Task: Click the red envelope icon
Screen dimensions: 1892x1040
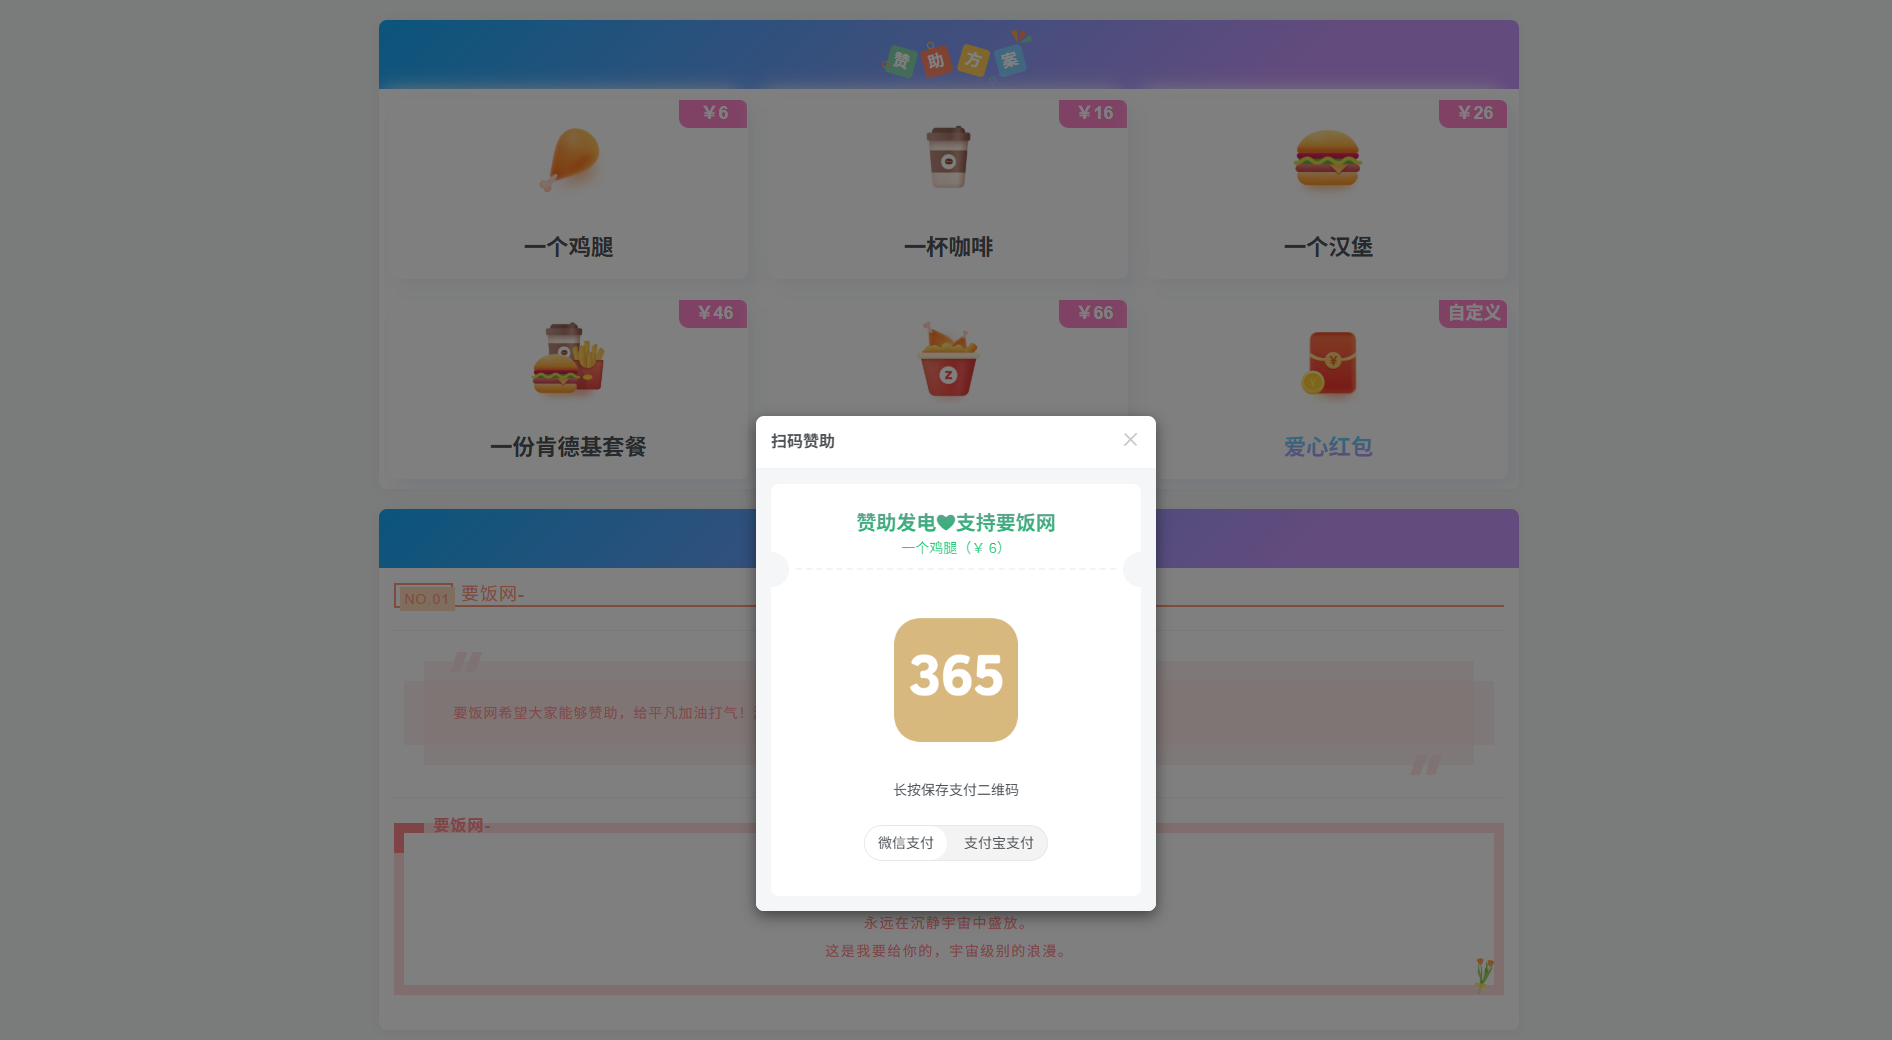Action: coord(1329,362)
